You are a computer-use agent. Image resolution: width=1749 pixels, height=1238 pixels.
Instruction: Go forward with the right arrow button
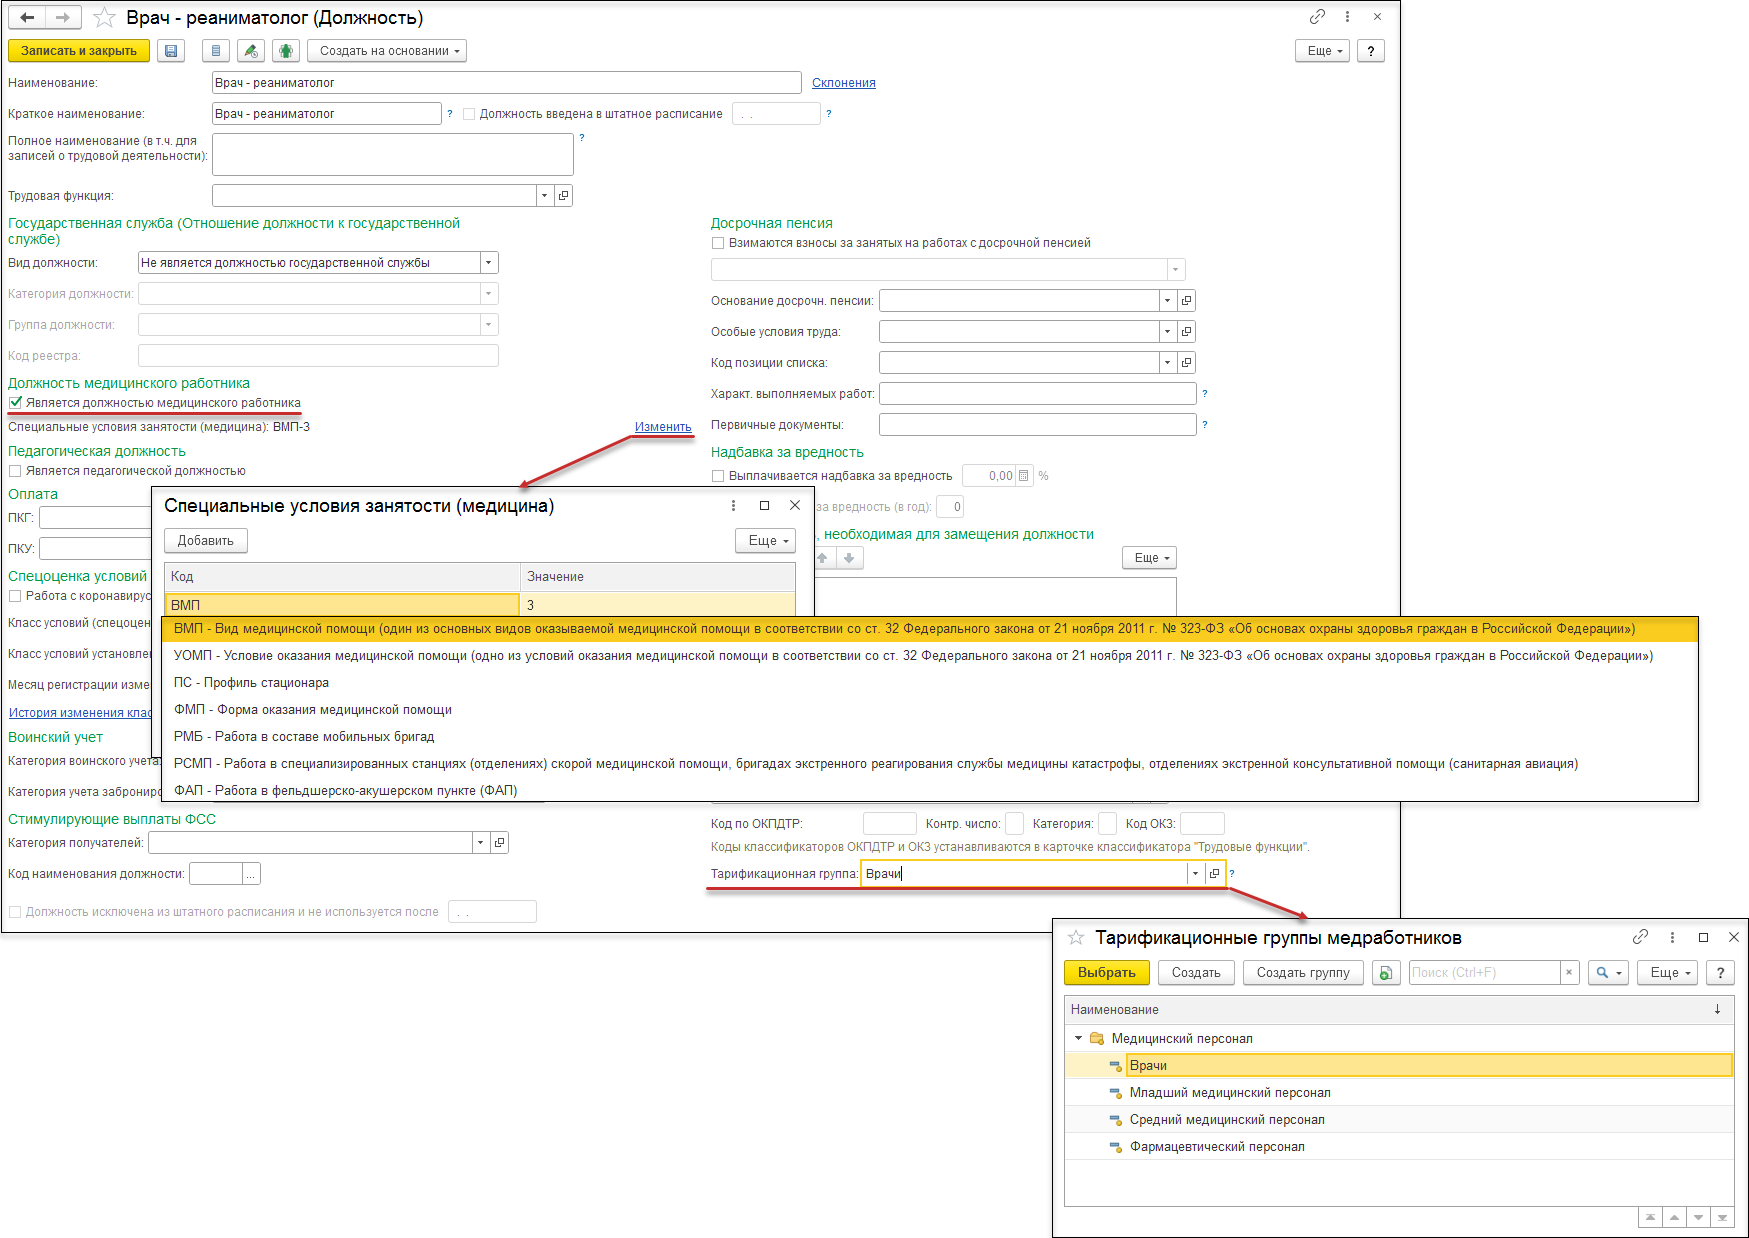[x=63, y=17]
